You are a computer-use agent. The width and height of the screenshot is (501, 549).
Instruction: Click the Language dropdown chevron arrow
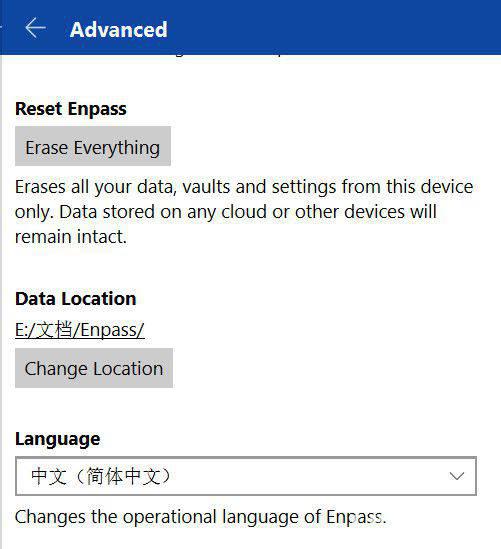[457, 476]
